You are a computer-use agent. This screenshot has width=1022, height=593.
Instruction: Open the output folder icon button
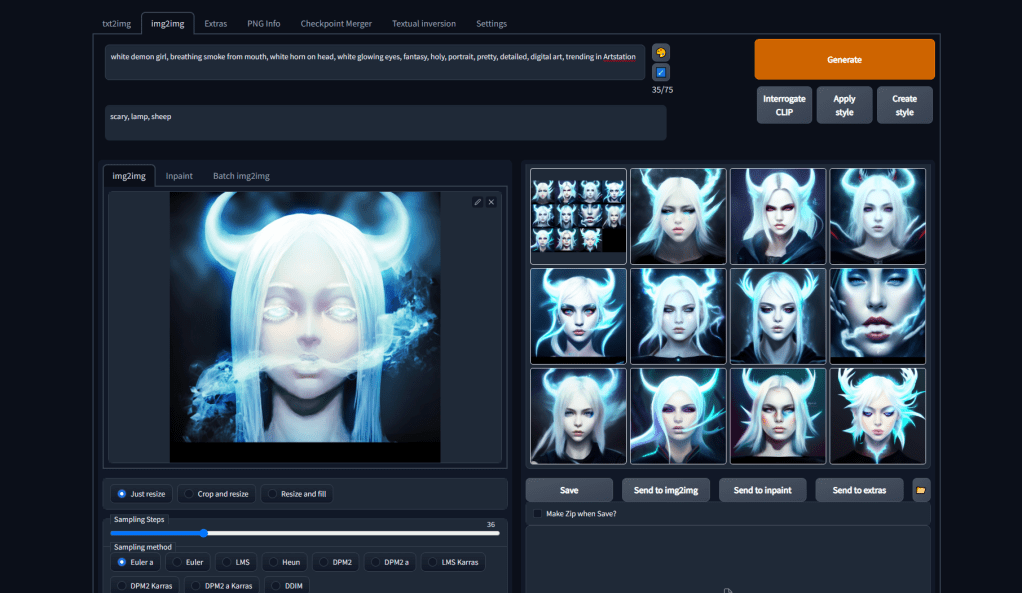921,490
